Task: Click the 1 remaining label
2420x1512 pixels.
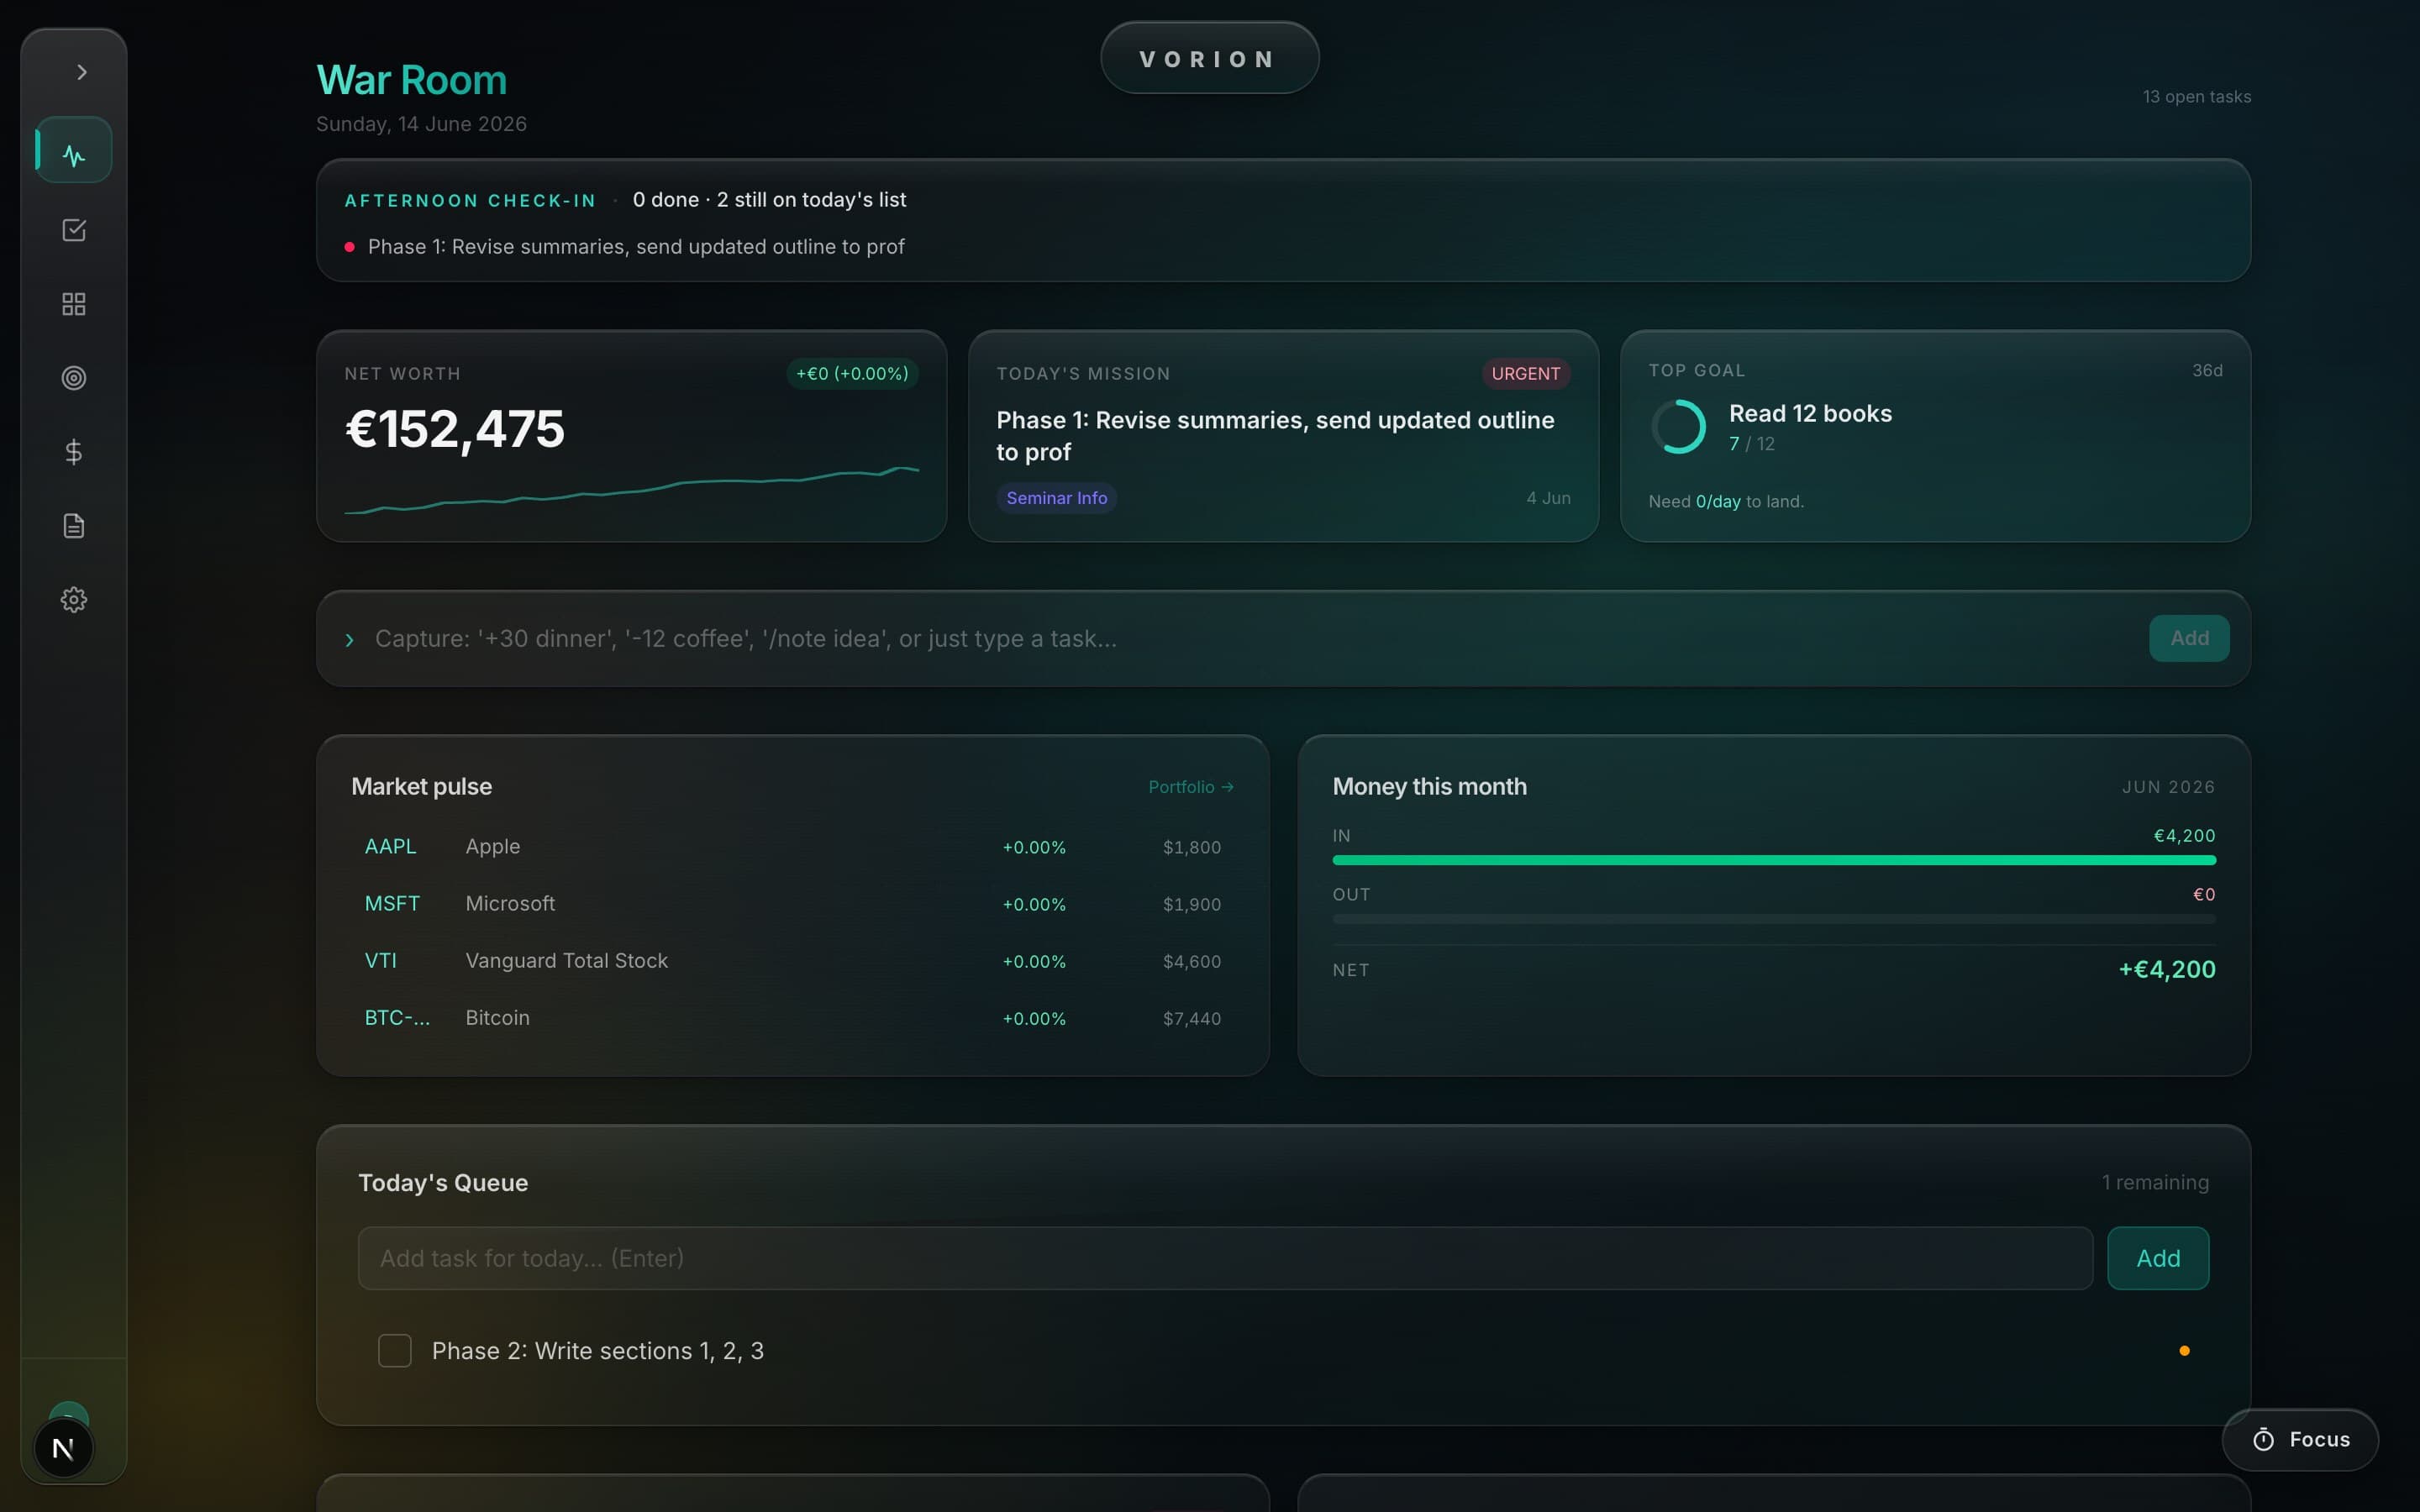Action: (2155, 1183)
